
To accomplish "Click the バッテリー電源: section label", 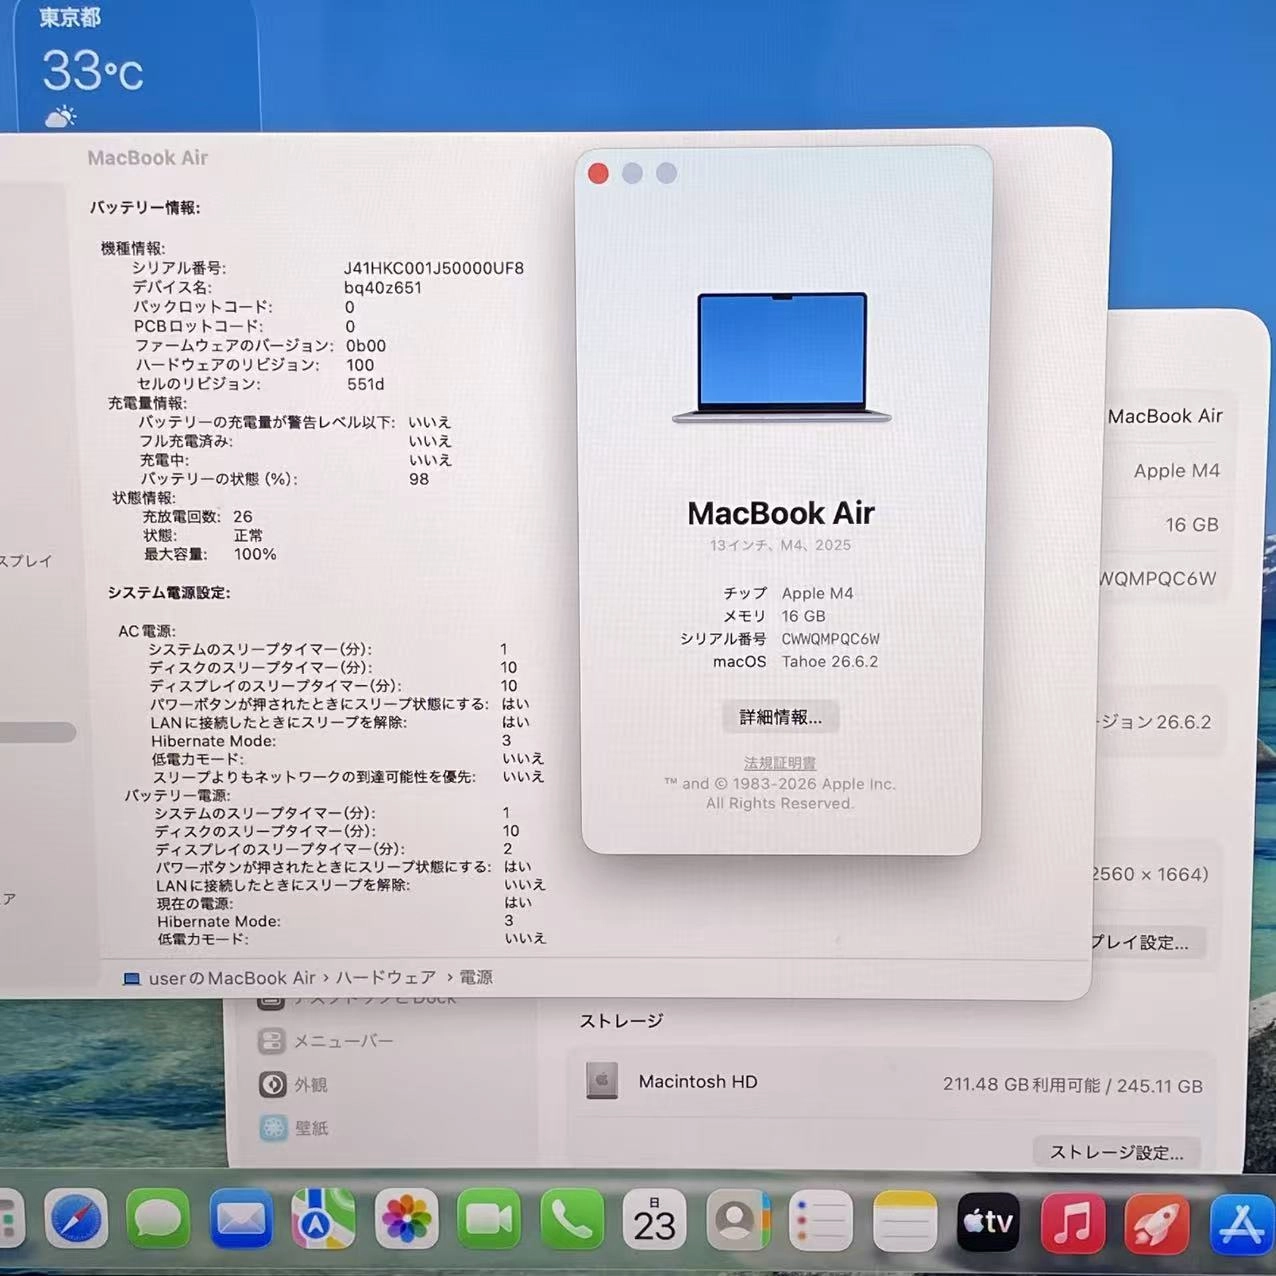I will point(178,795).
